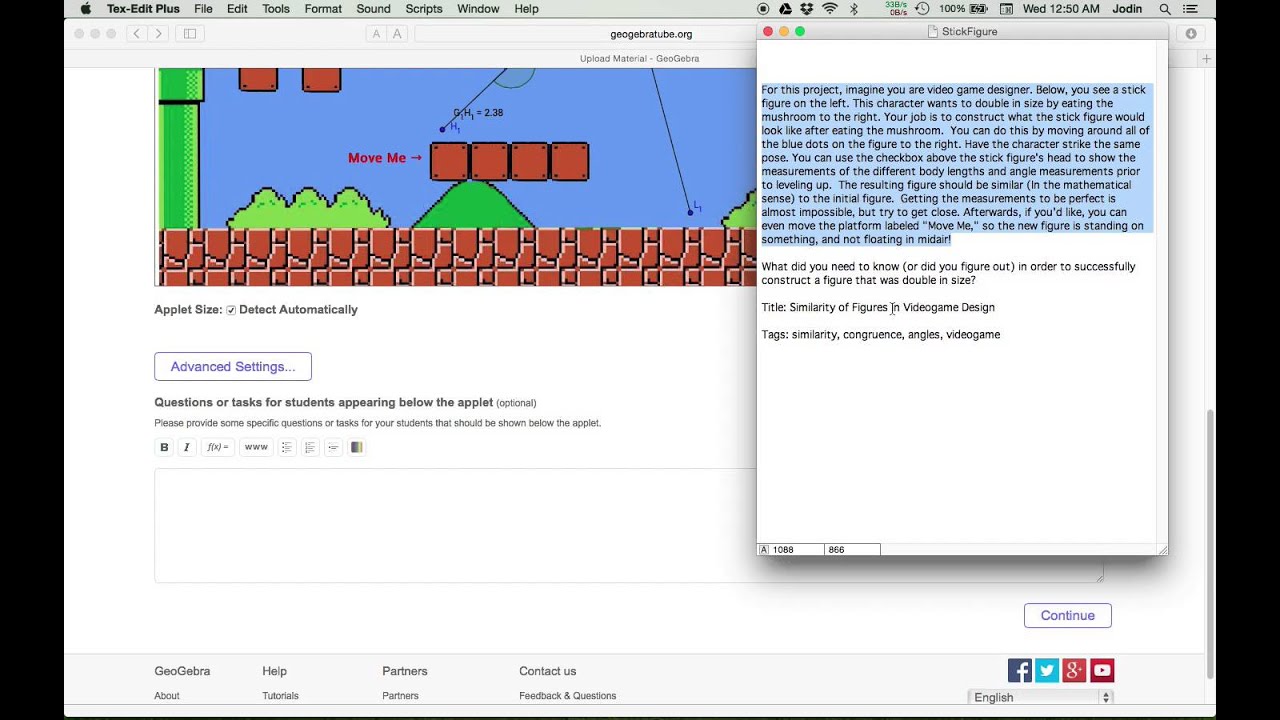Viewport: 1280px width, 720px height.
Task: Add new Safari tab plus button
Action: tap(1207, 59)
